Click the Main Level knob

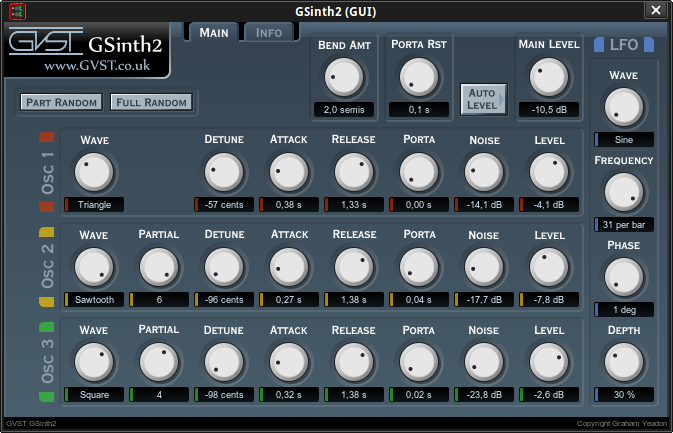pos(549,77)
